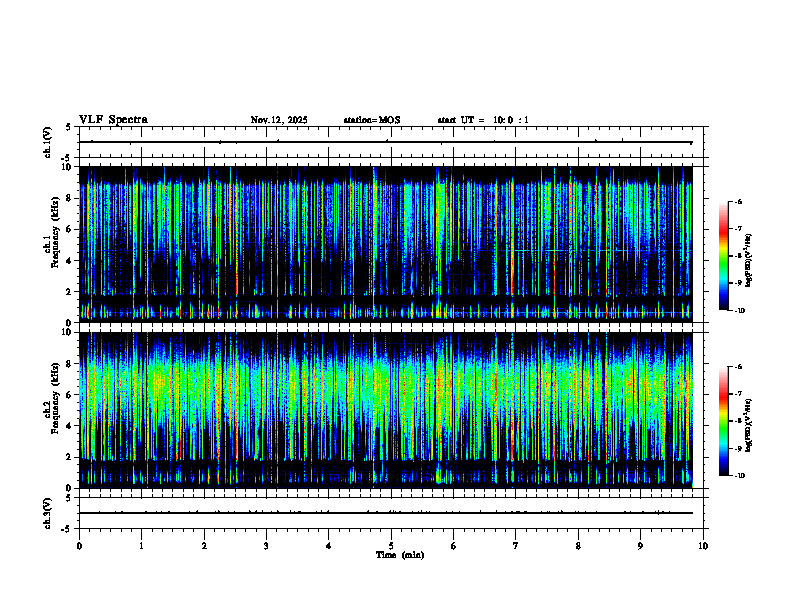Click time axis tick label "3"
Viewport: 792px width, 612px height.
pyautogui.click(x=266, y=546)
